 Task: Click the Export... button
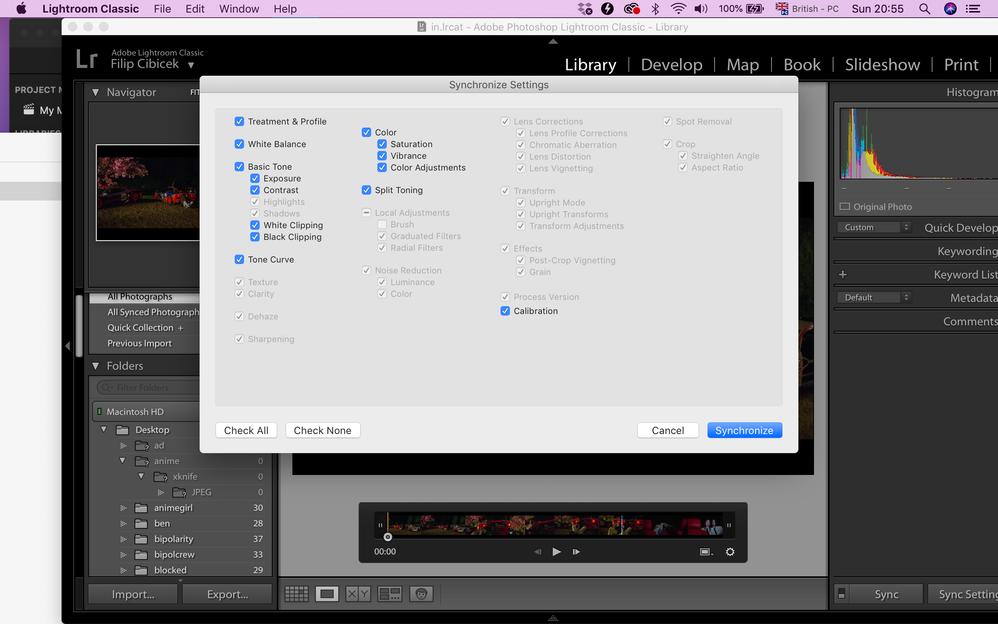tap(227, 594)
